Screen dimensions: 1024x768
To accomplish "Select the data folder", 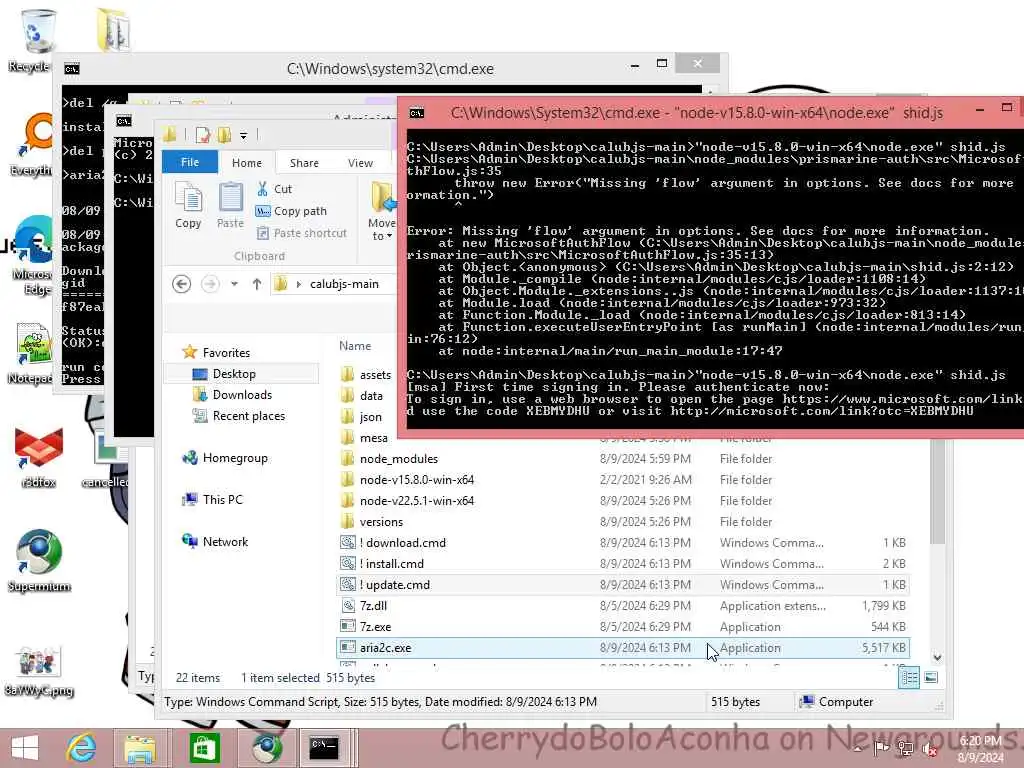I will coord(362,396).
